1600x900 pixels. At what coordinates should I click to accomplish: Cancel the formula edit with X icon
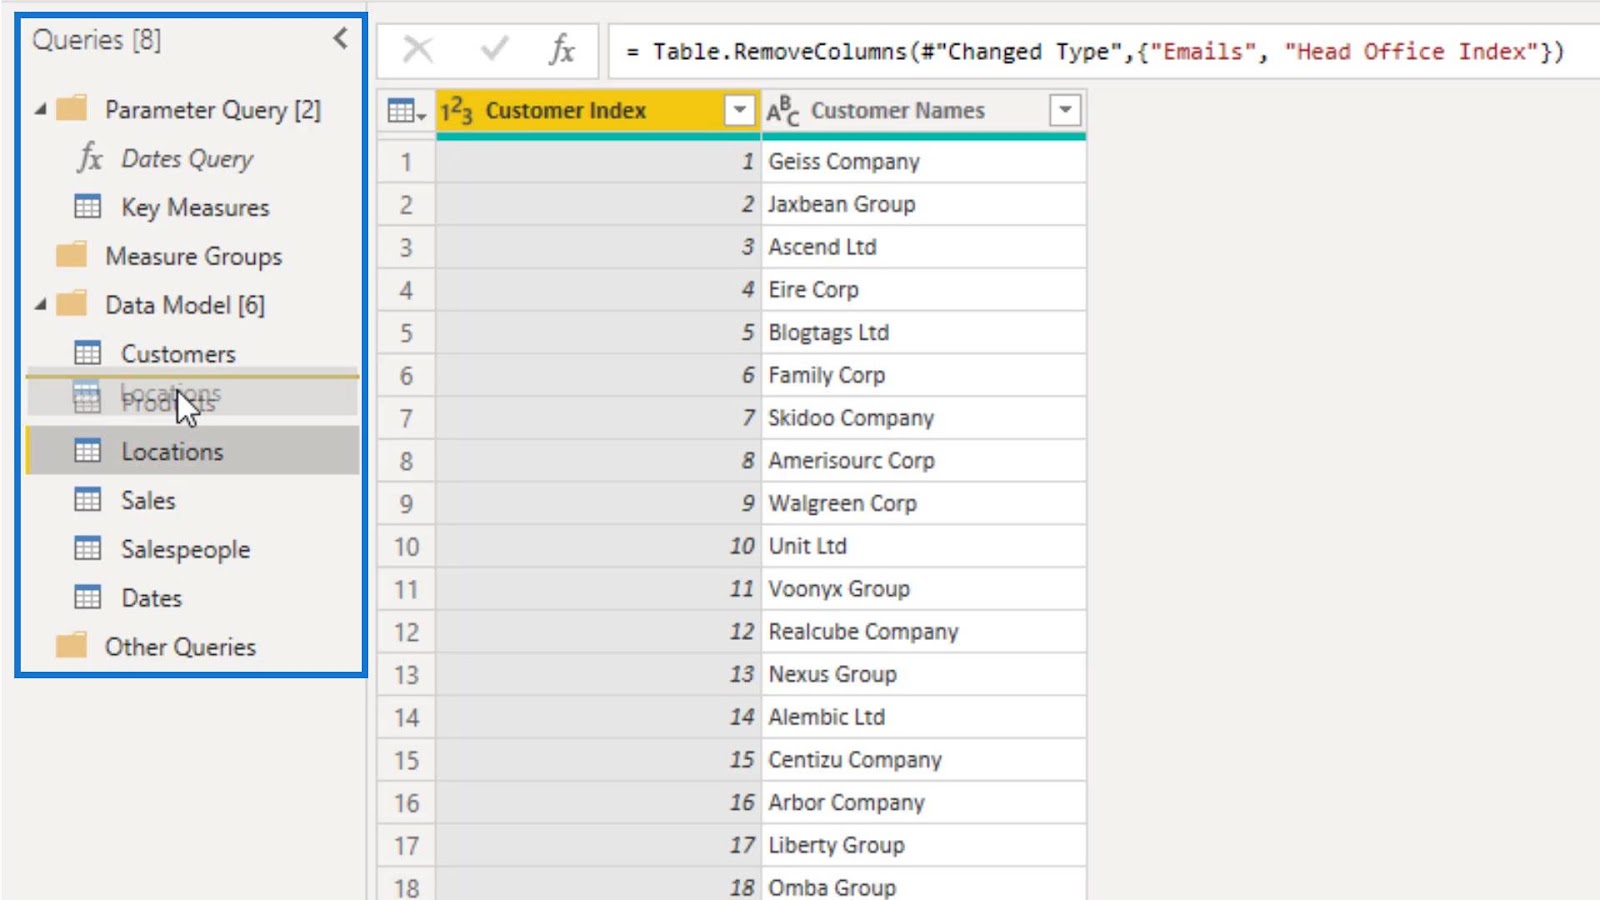418,49
